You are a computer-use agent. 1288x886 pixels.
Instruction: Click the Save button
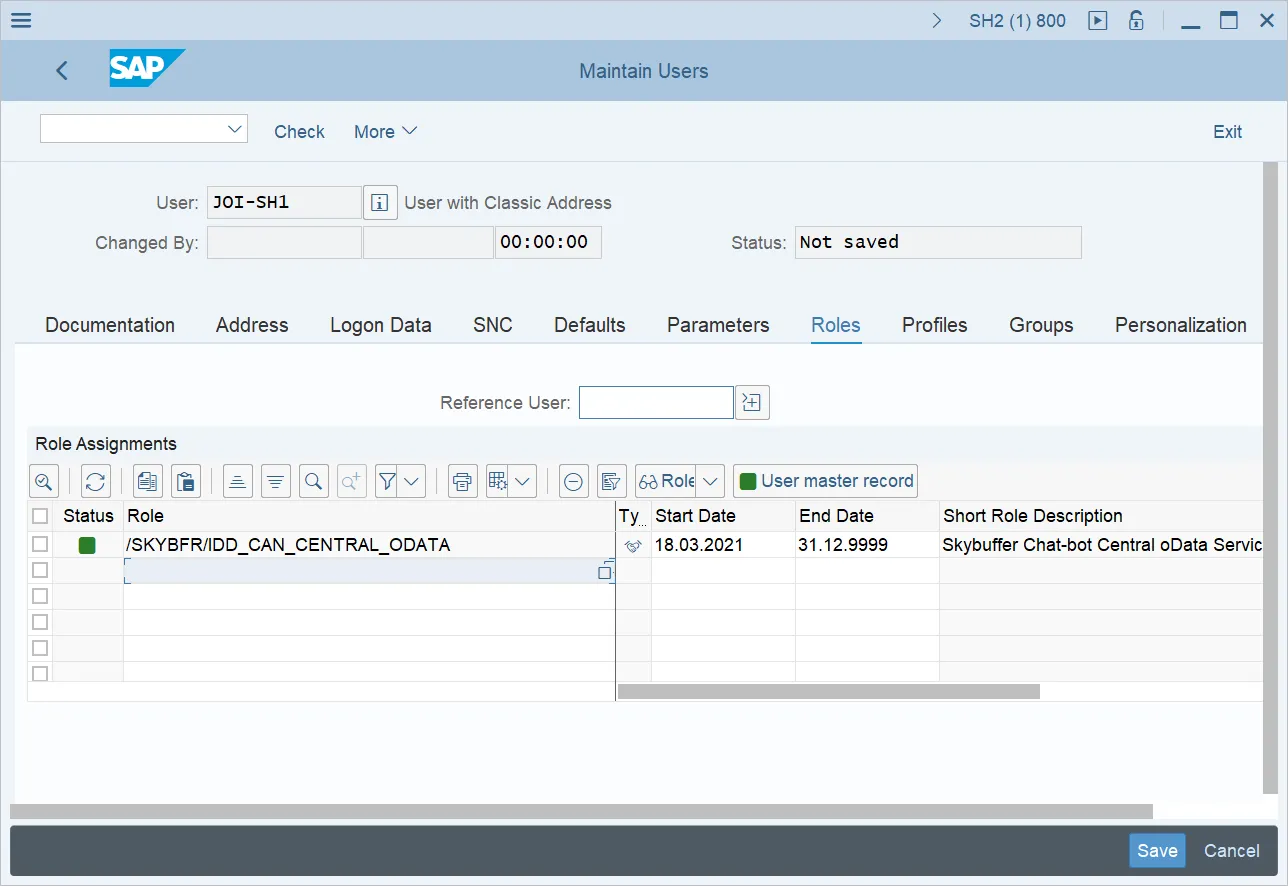click(1157, 851)
